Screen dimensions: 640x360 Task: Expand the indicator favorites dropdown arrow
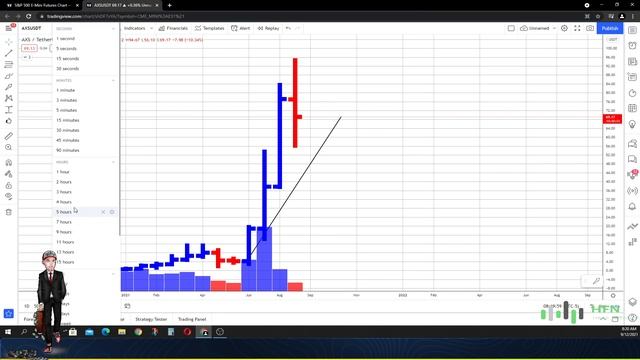[151, 28]
